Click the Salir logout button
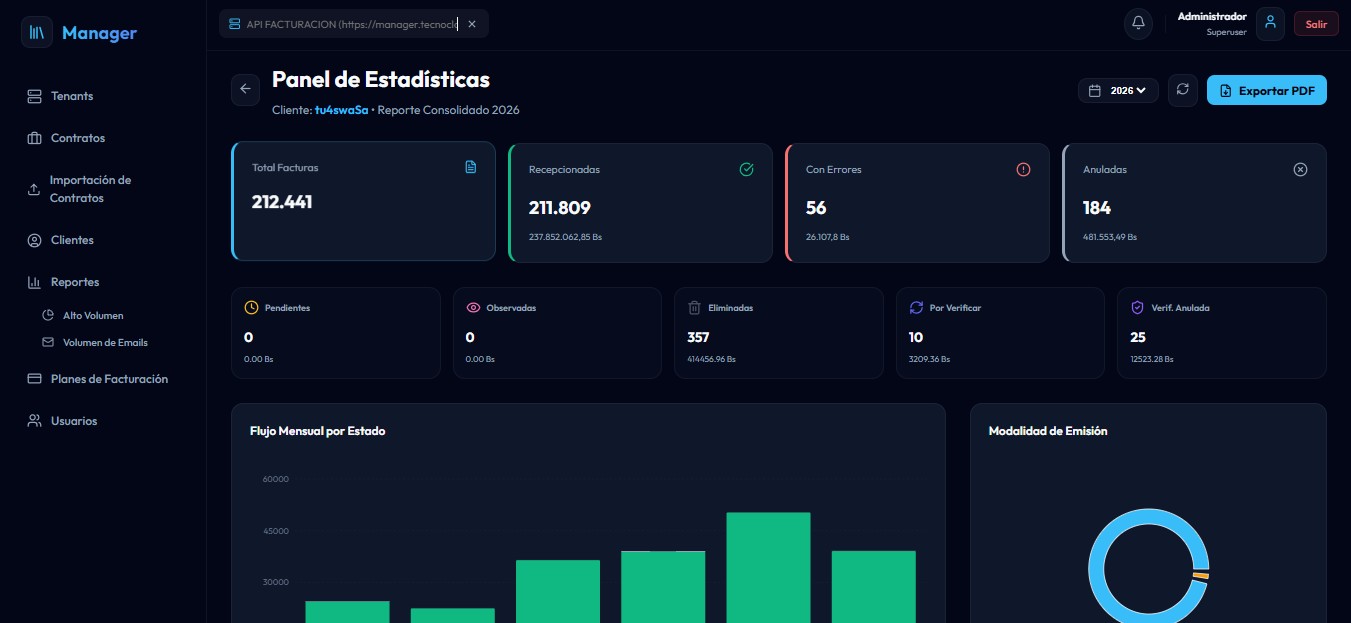The width and height of the screenshot is (1351, 623). pyautogui.click(x=1316, y=24)
